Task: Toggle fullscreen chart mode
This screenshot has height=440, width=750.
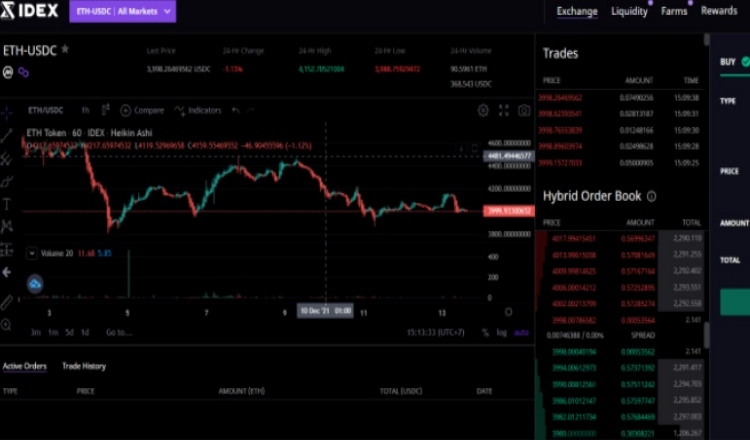Action: [x=504, y=110]
